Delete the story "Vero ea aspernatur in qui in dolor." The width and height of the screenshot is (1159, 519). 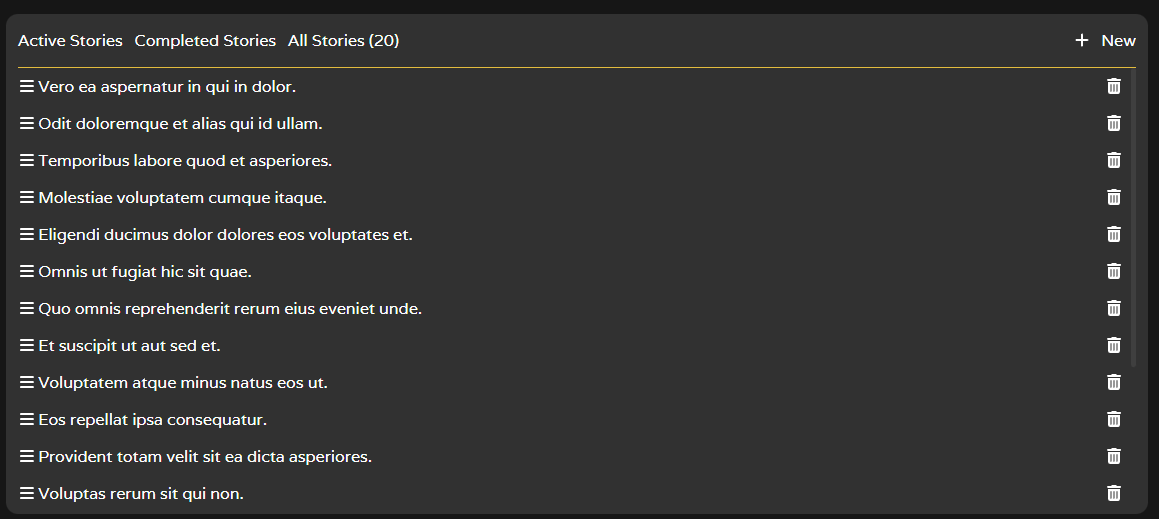click(1114, 86)
